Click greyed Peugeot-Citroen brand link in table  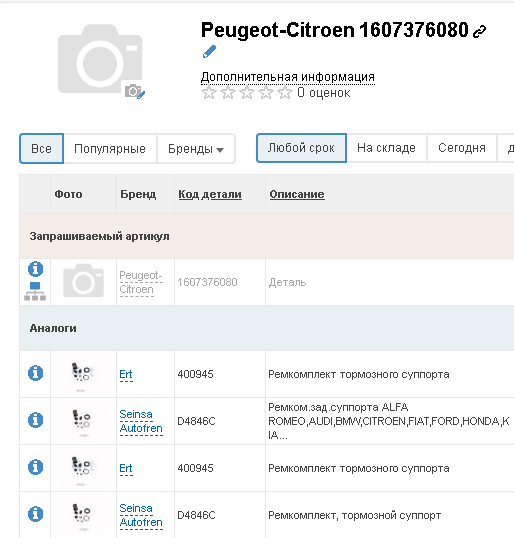tap(141, 282)
